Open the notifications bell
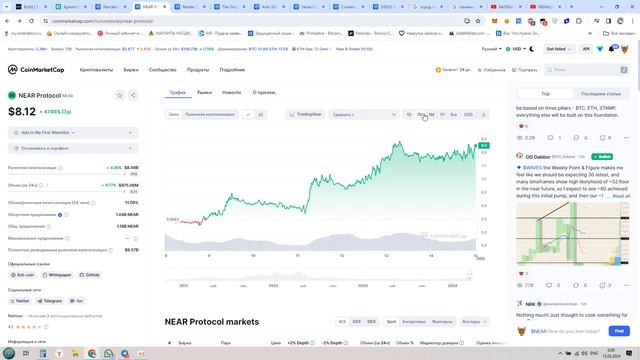640x360 pixels. pyautogui.click(x=612, y=49)
